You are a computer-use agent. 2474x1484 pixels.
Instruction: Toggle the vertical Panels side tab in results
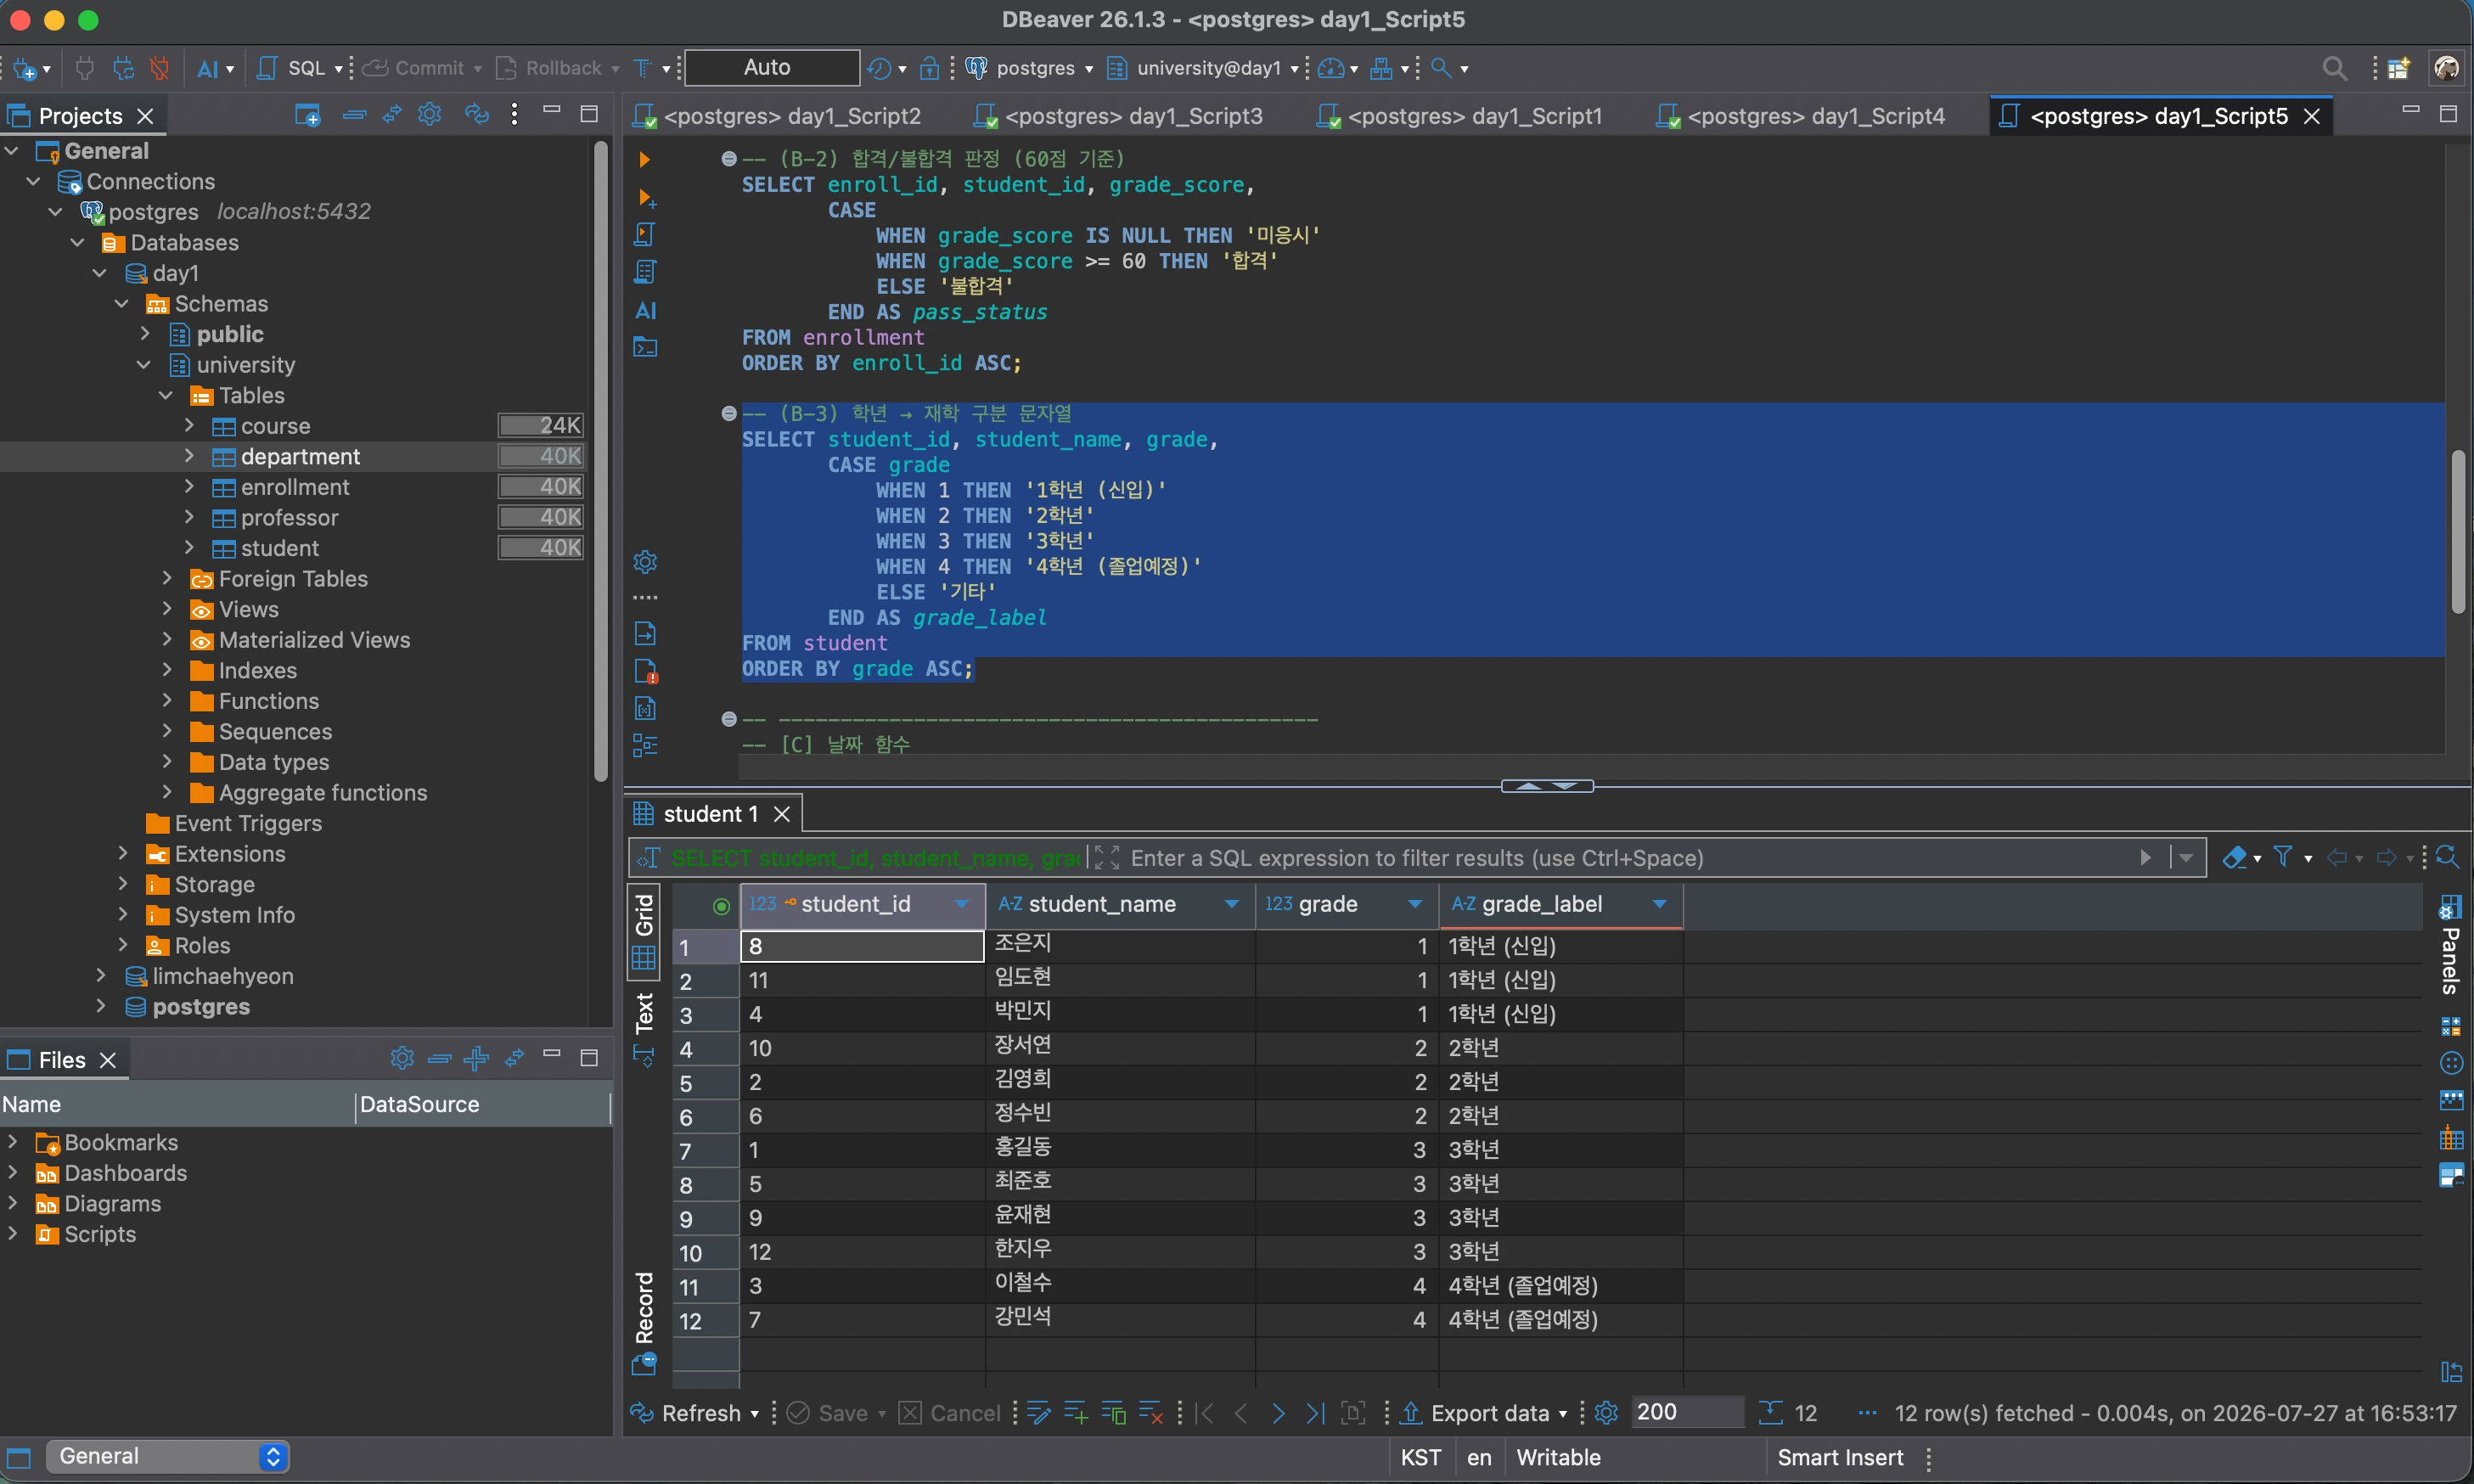click(x=2450, y=947)
